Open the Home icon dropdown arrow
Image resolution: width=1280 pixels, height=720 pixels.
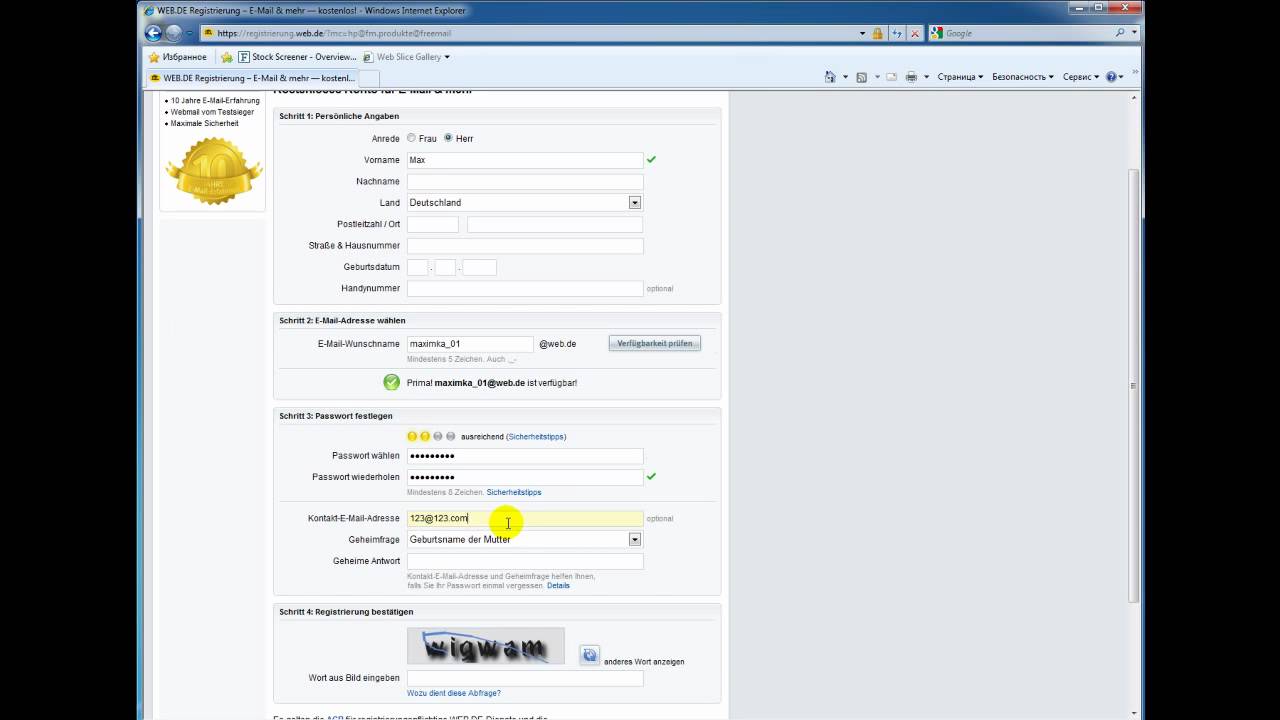(845, 77)
